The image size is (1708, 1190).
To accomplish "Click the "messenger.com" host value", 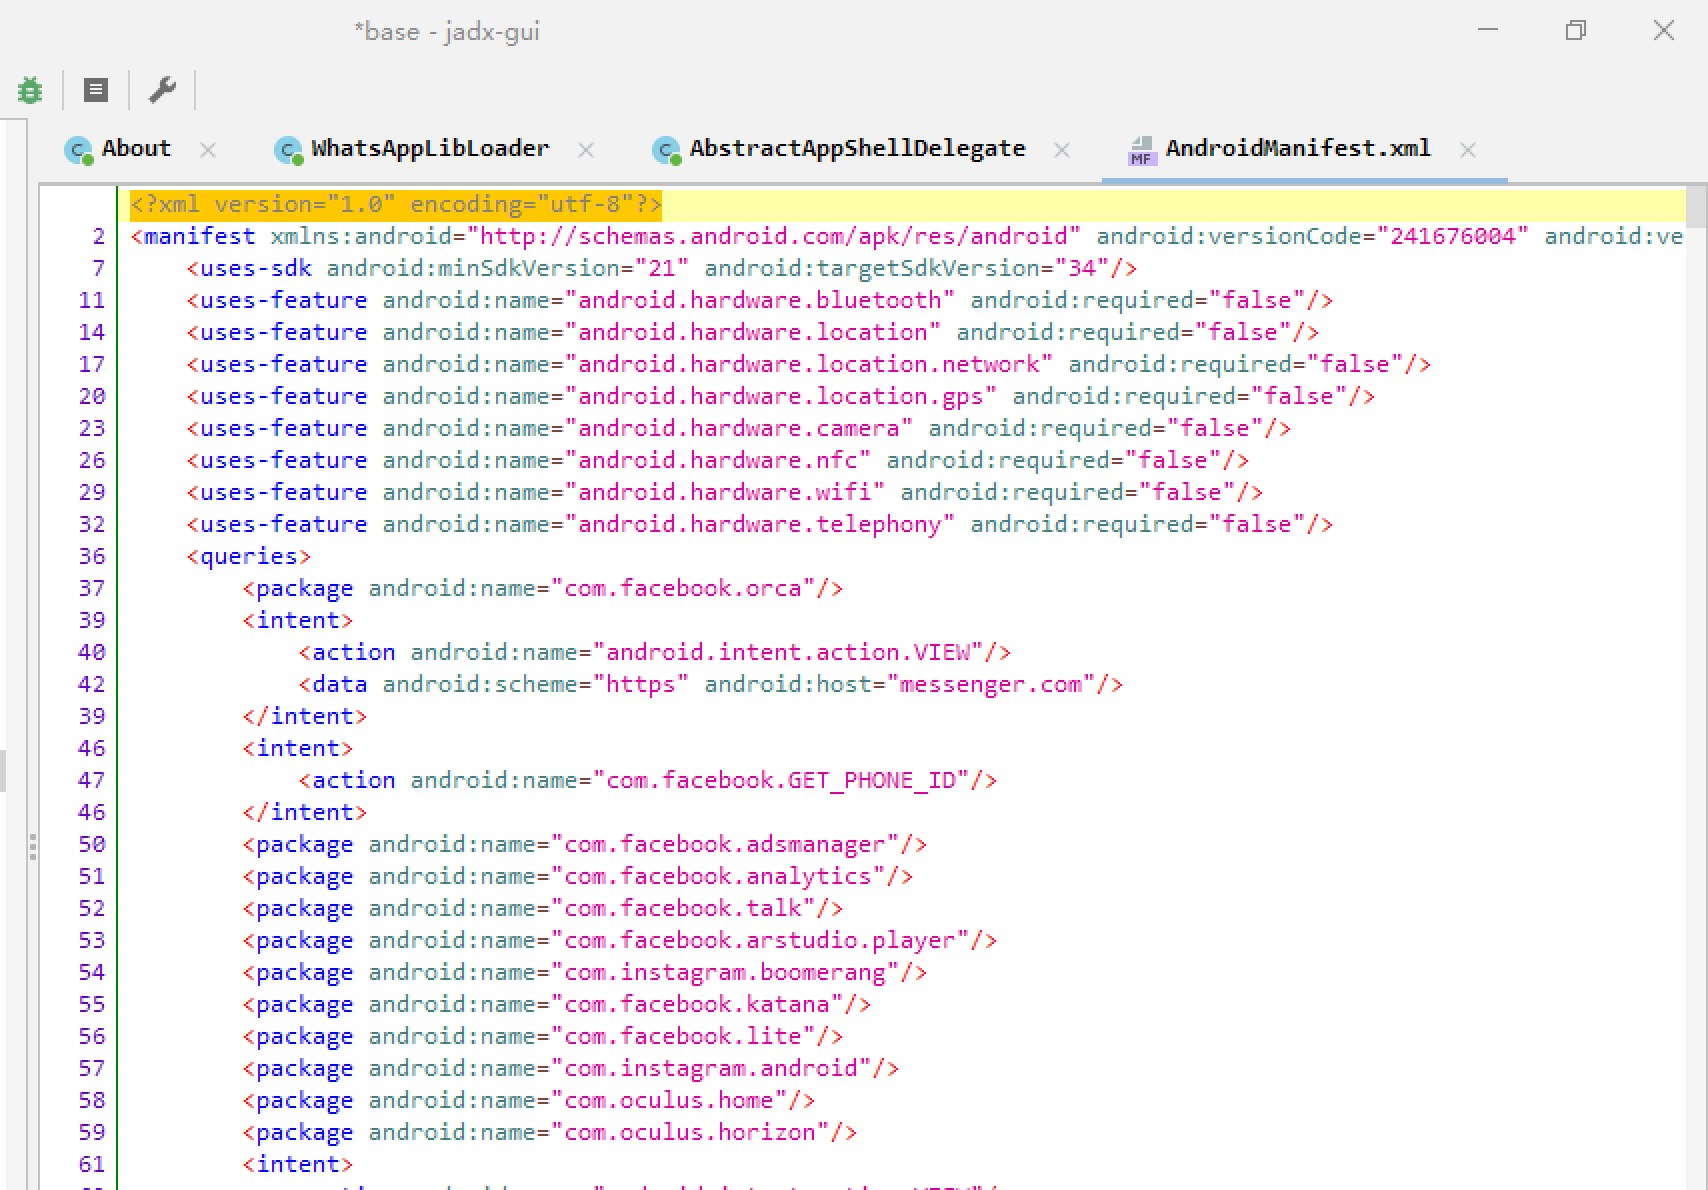I will click(990, 684).
